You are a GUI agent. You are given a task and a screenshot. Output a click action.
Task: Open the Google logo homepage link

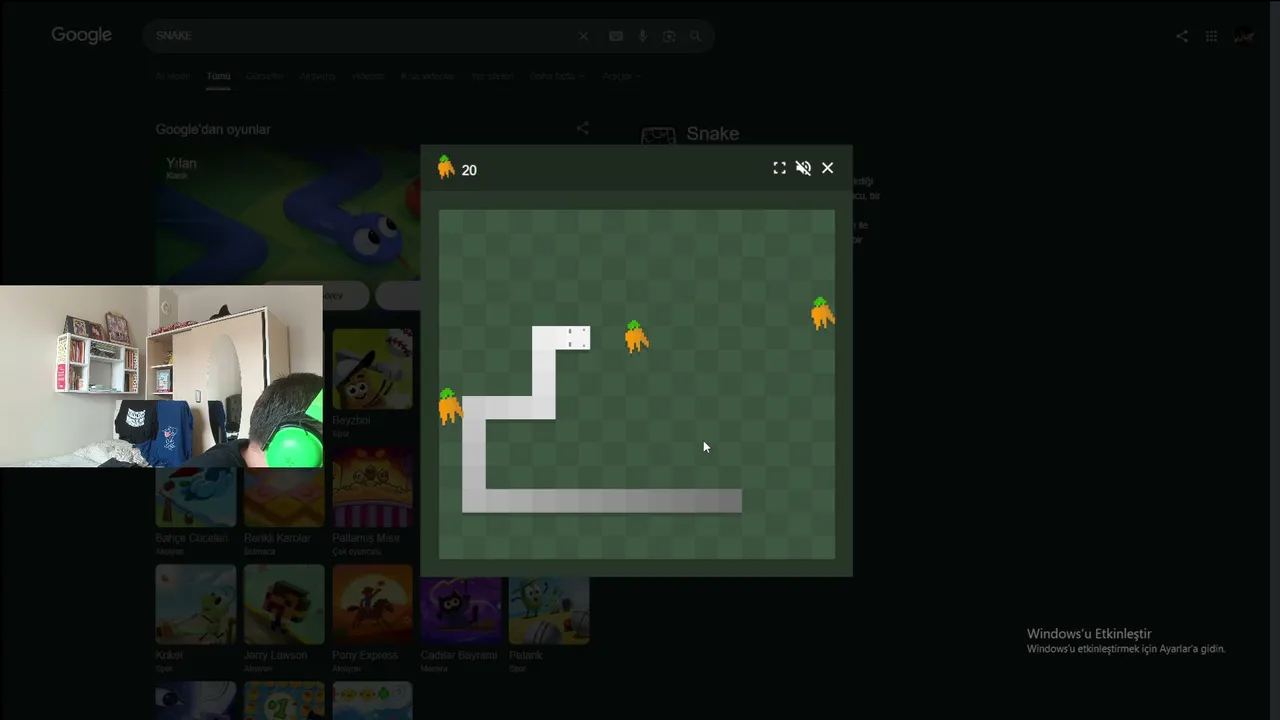82,35
